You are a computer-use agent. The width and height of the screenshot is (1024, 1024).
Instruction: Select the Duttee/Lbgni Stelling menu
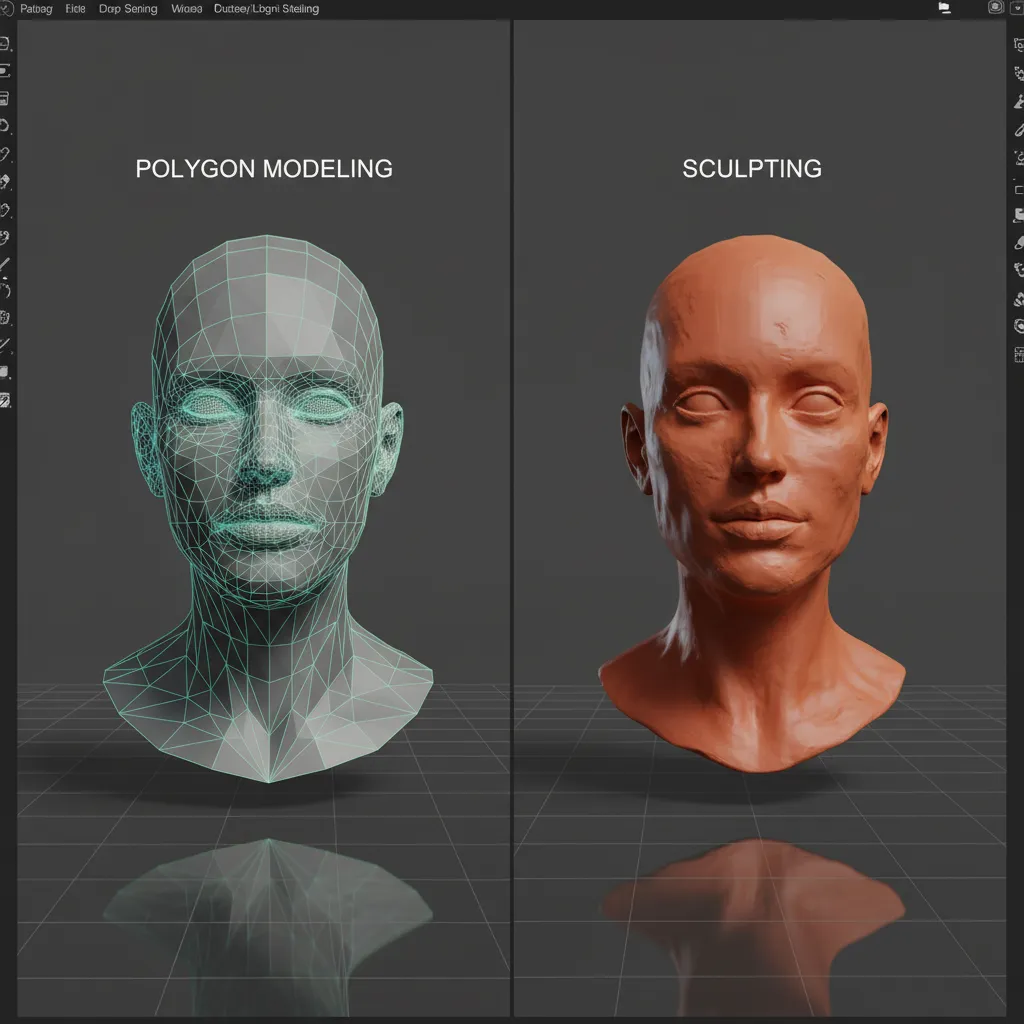point(267,9)
